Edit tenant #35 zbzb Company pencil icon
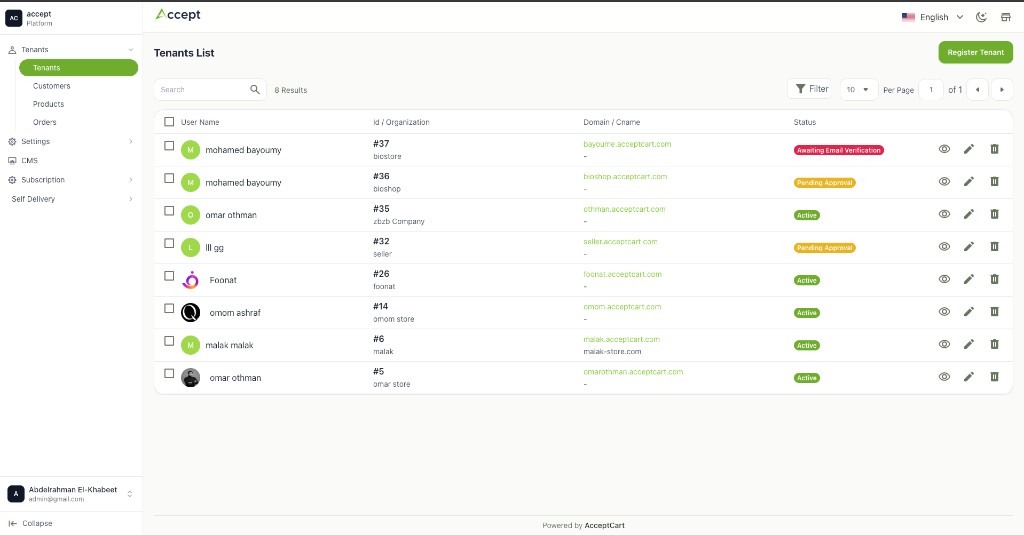Viewport: 1024px width, 535px height. coord(969,214)
